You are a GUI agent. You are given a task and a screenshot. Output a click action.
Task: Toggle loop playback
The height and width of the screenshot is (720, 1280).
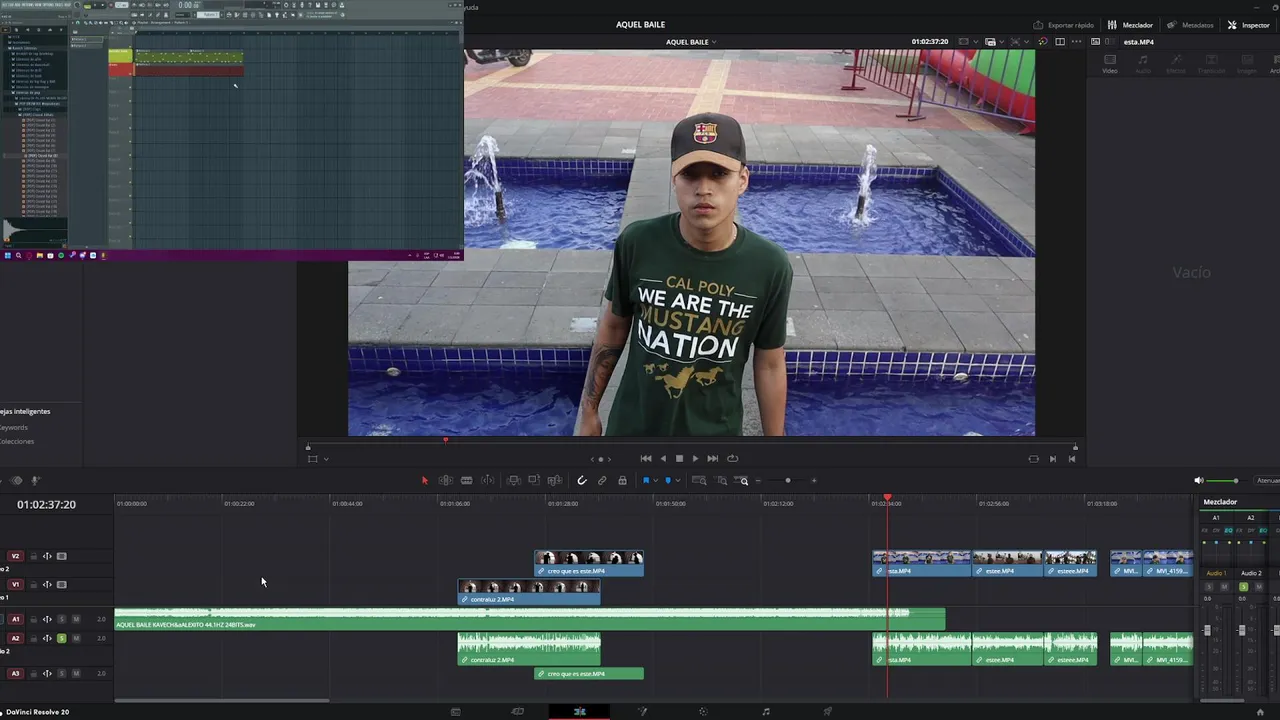tap(732, 459)
